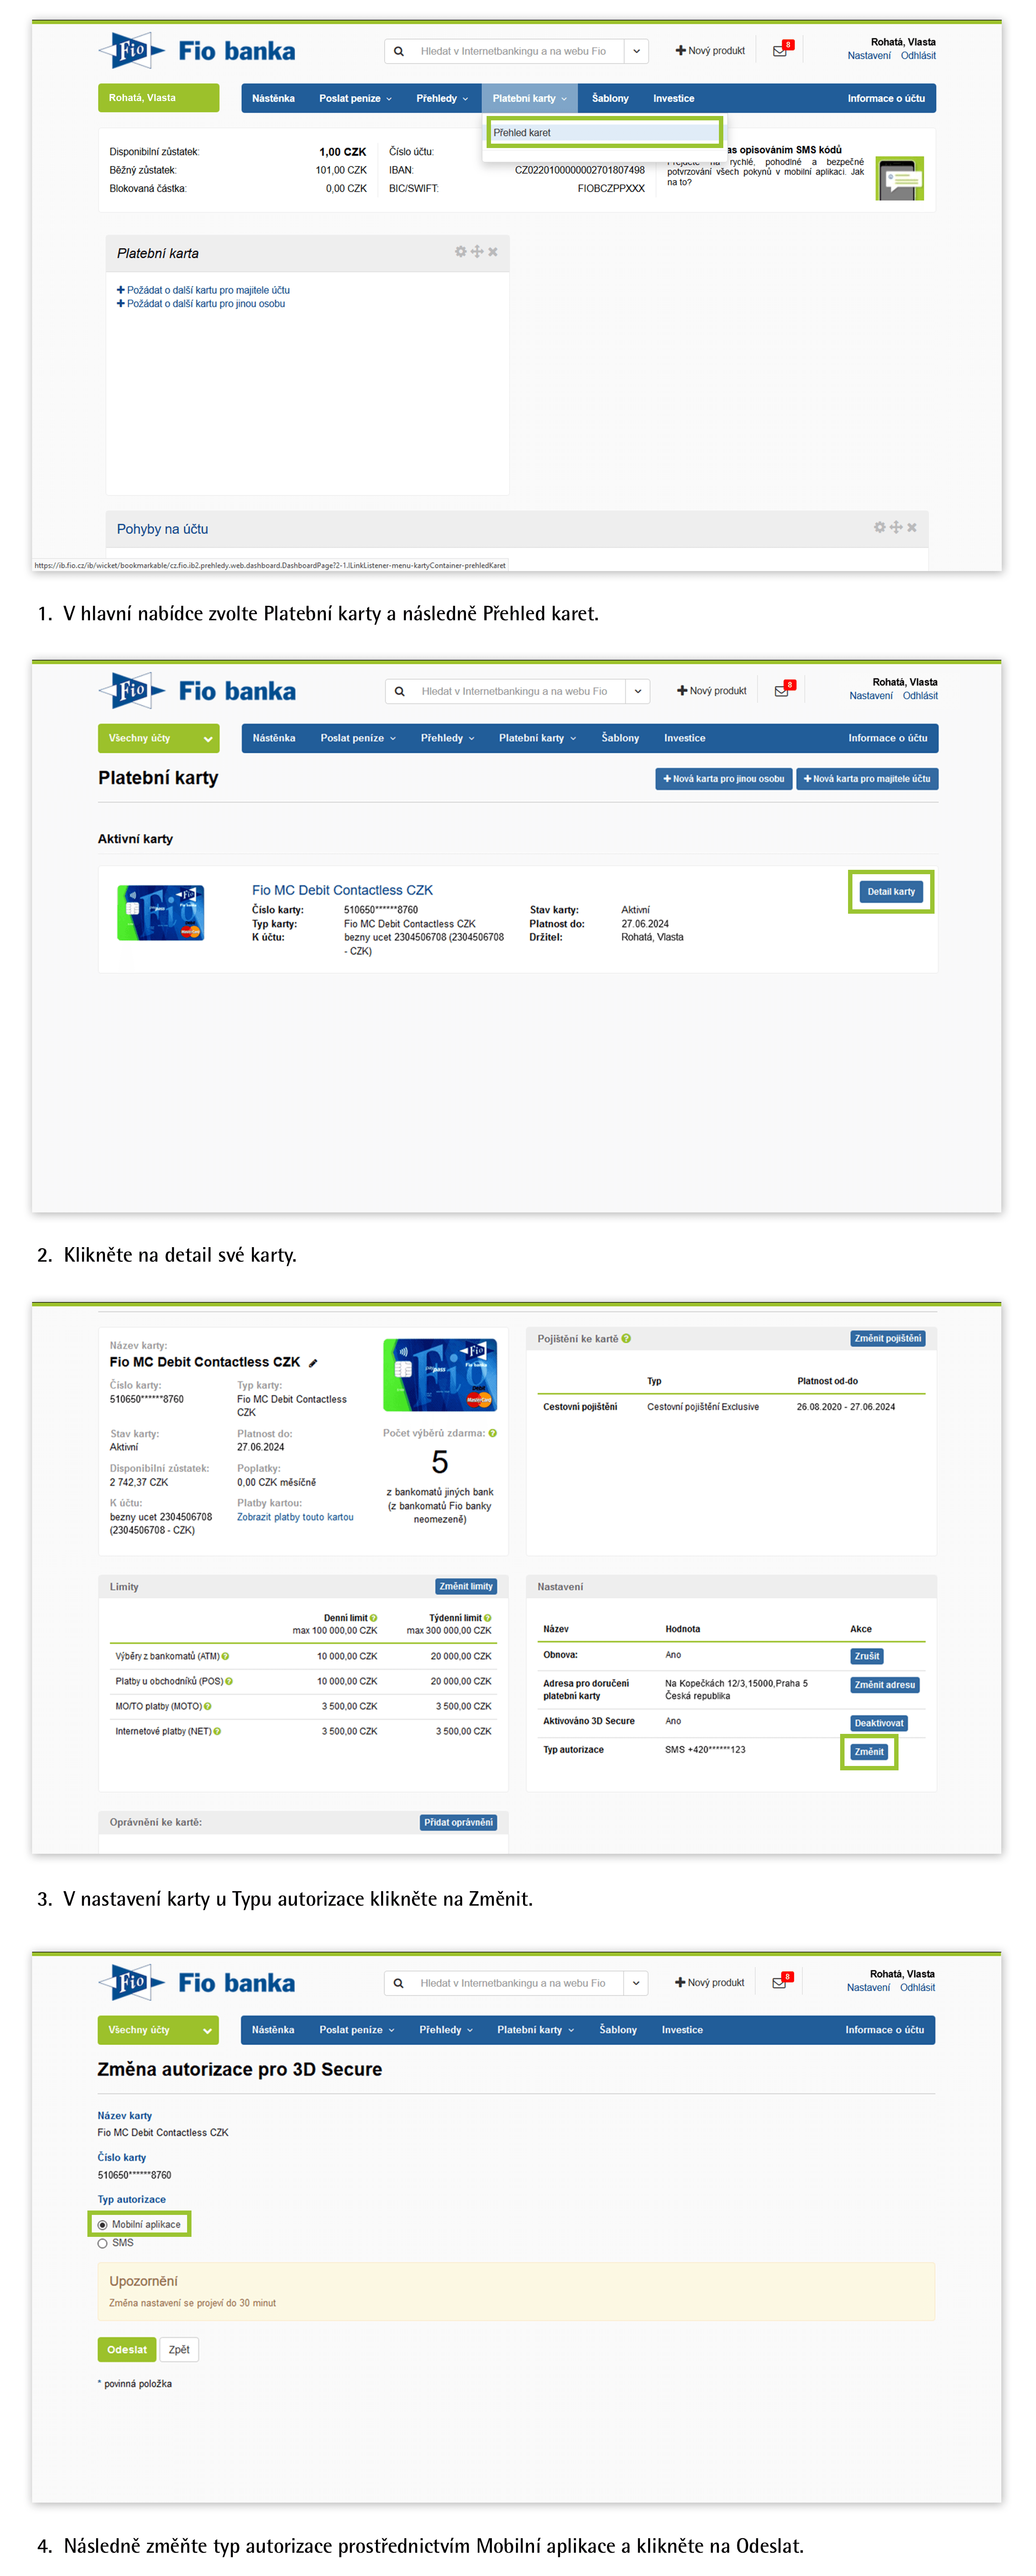This screenshot has width=1036, height=2576.
Task: Click Zrušit button in Obnova row
Action: pyautogui.click(x=867, y=1657)
